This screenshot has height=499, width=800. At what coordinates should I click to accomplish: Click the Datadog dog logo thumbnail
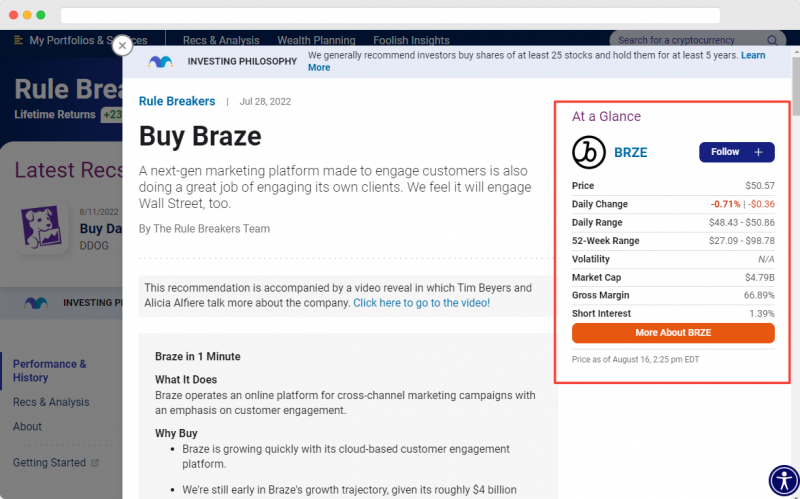42,227
